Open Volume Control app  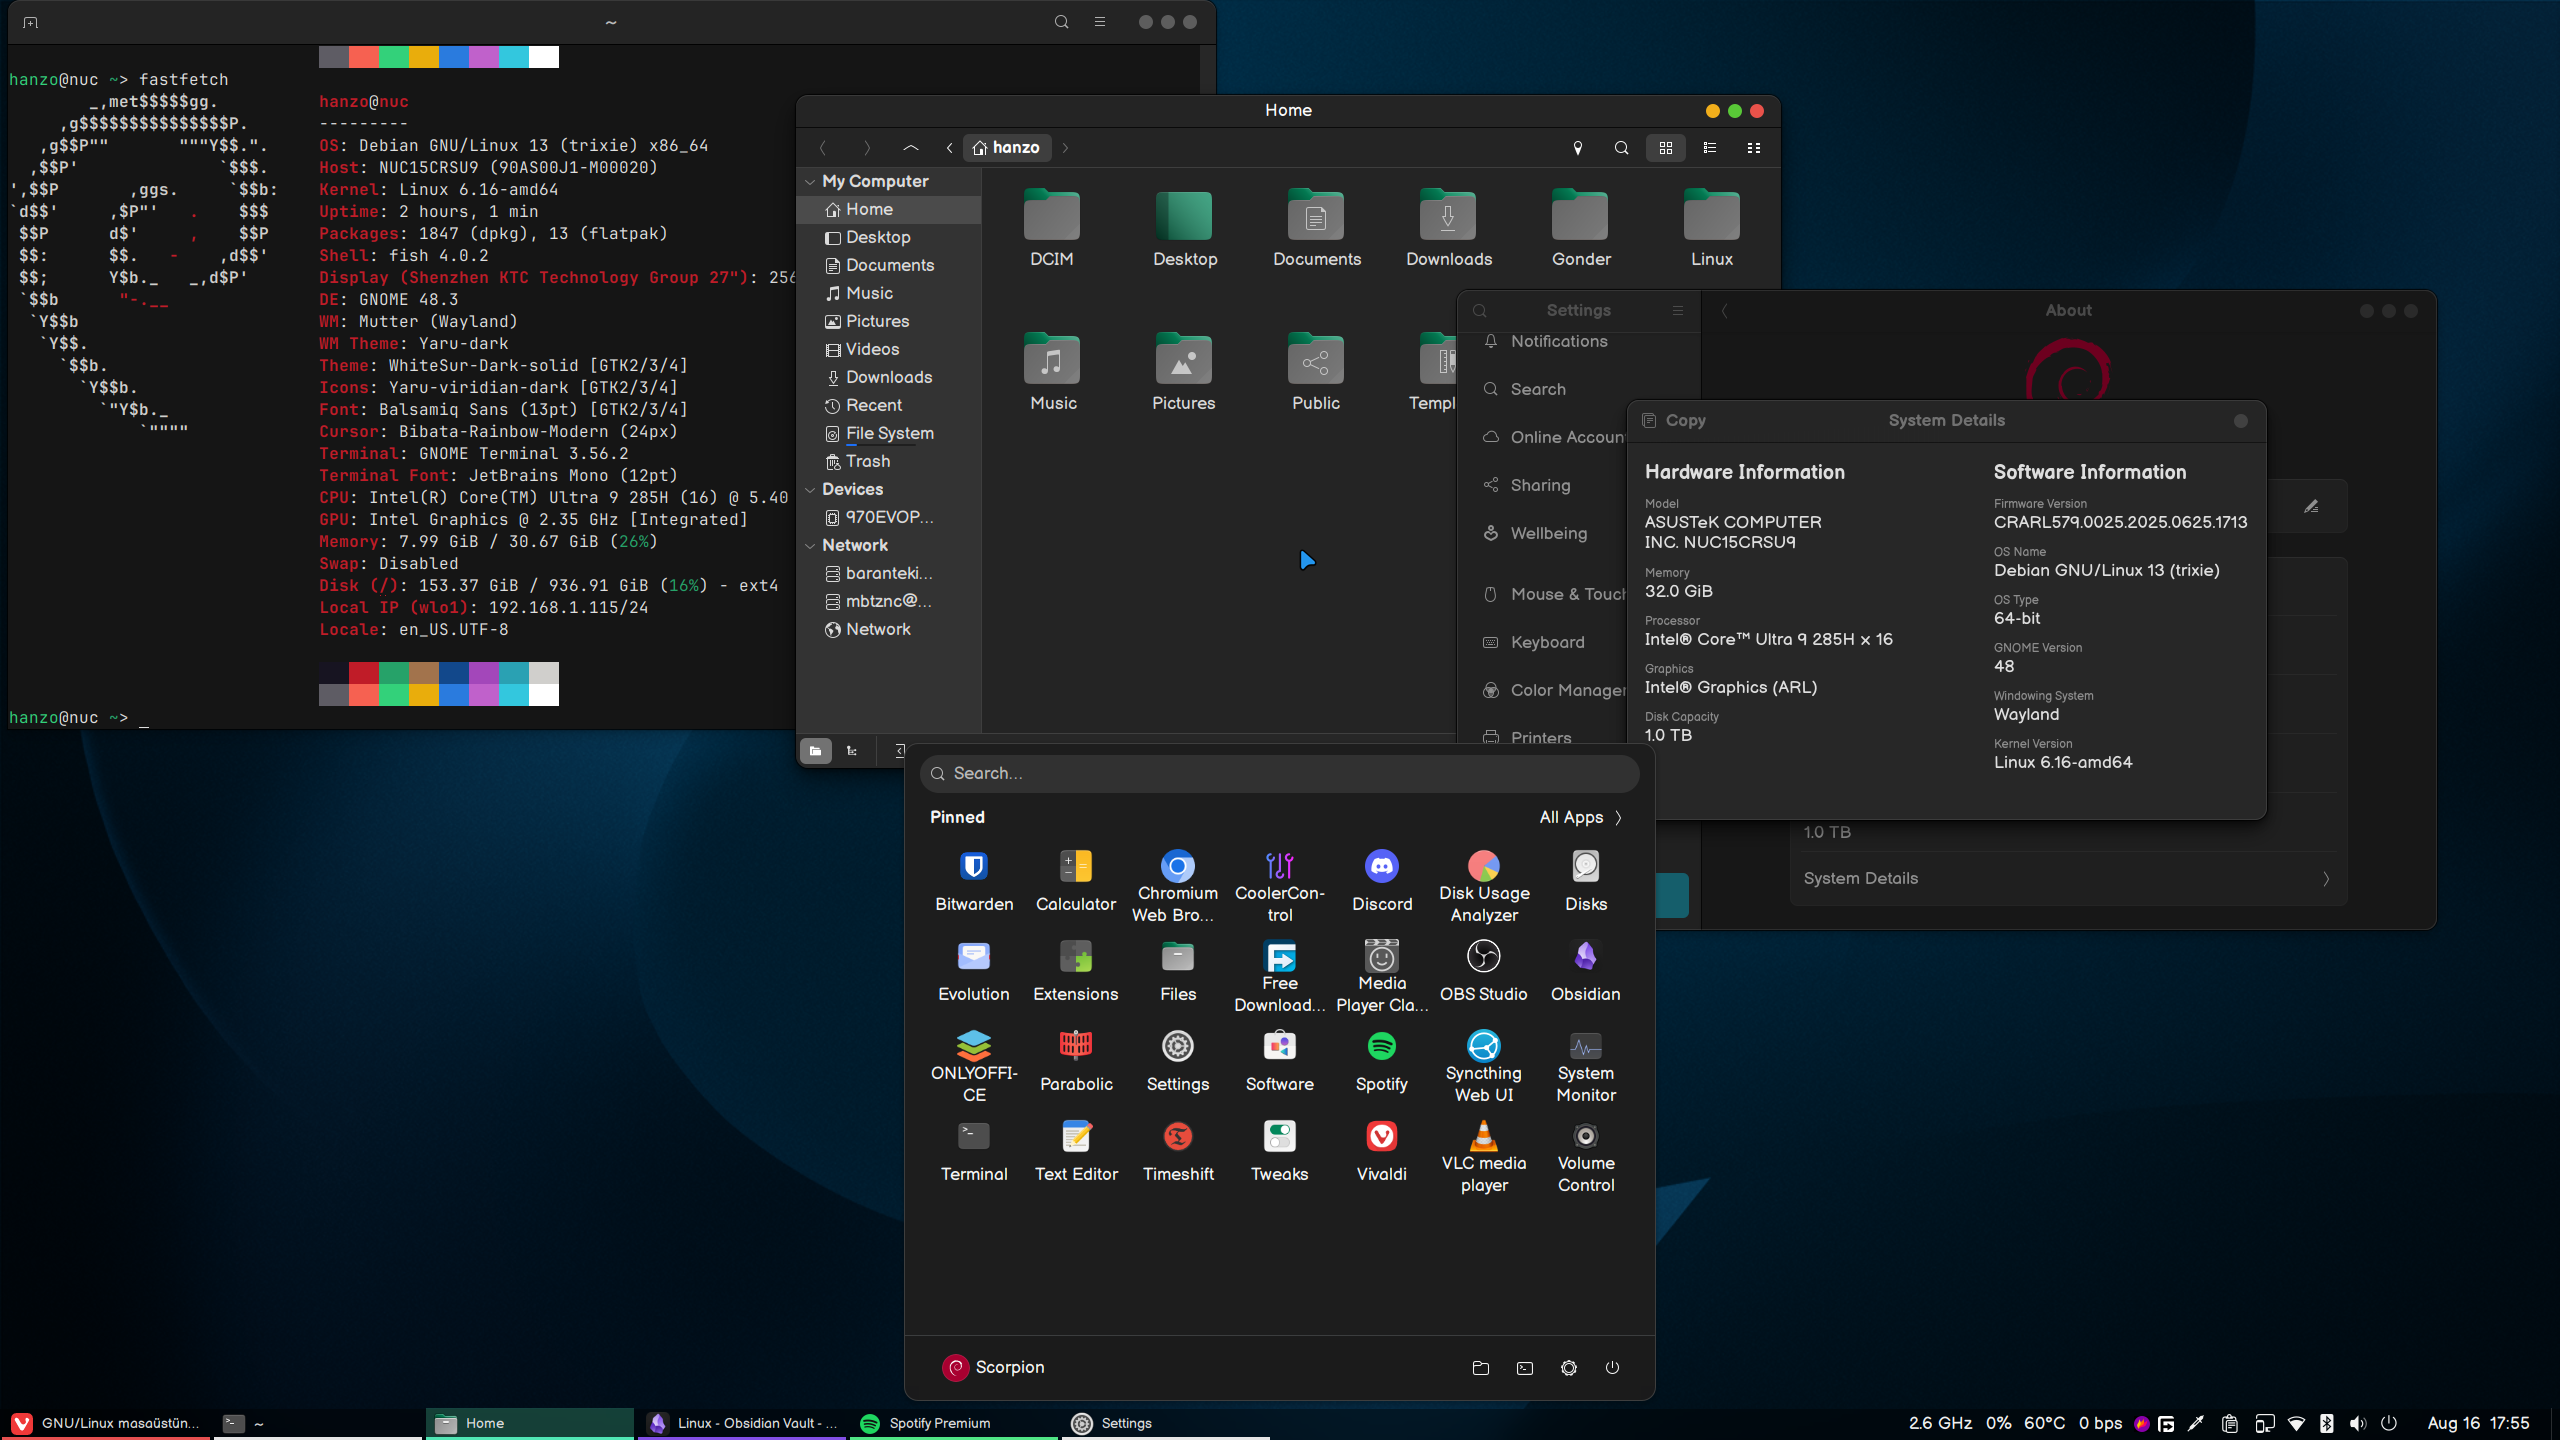click(x=1586, y=1156)
